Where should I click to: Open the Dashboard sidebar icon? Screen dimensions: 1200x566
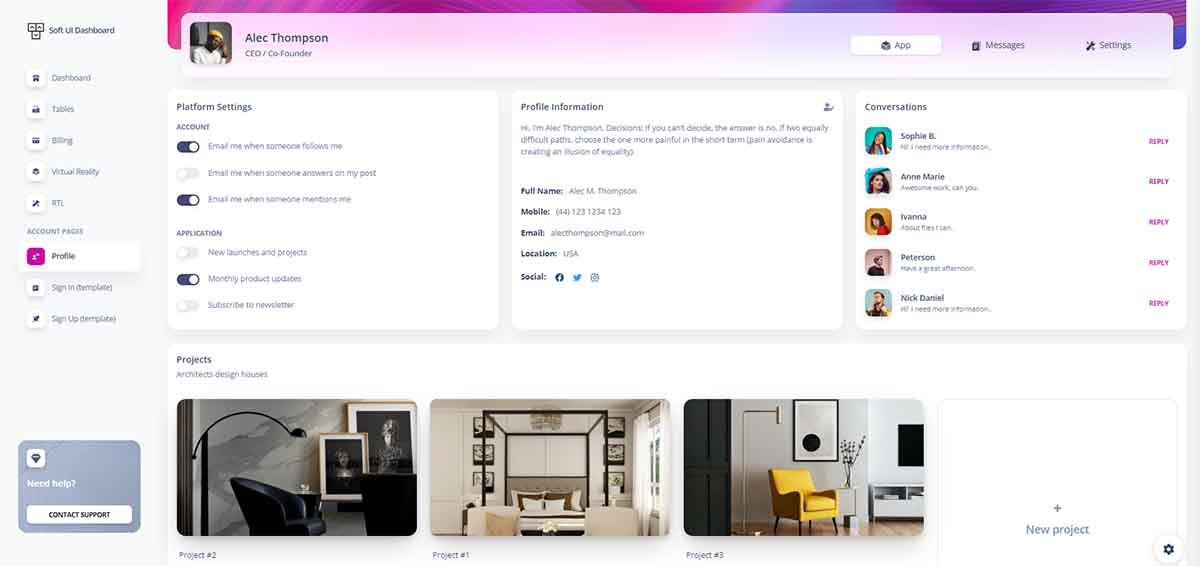coord(36,78)
